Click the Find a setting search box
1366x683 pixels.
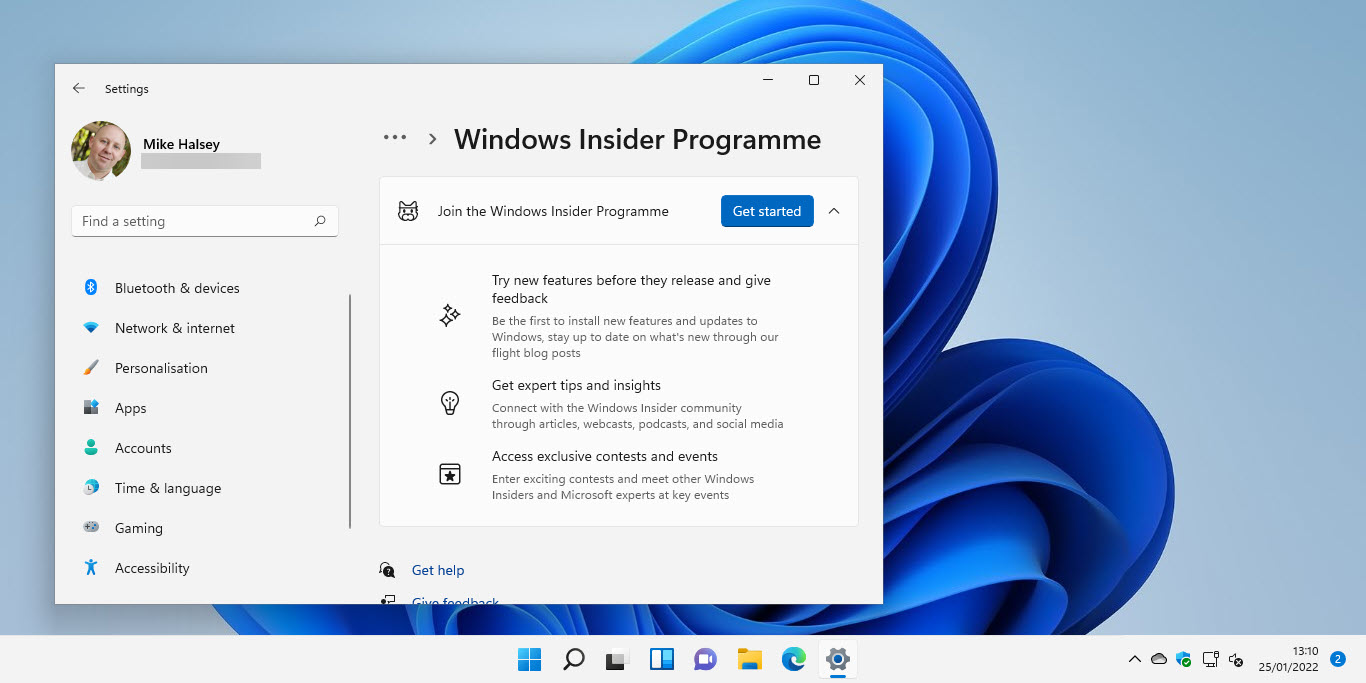coord(204,221)
